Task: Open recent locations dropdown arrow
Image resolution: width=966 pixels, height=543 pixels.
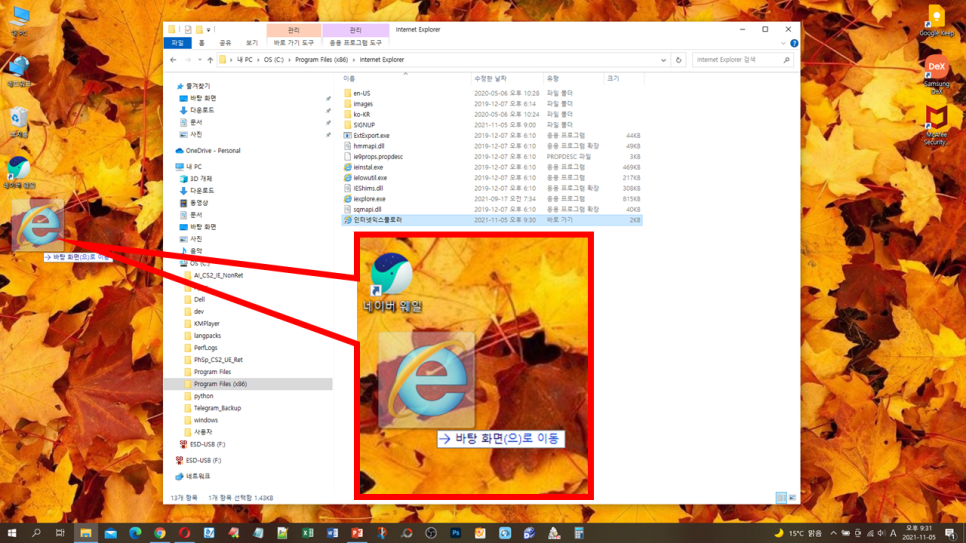Action: [x=200, y=60]
